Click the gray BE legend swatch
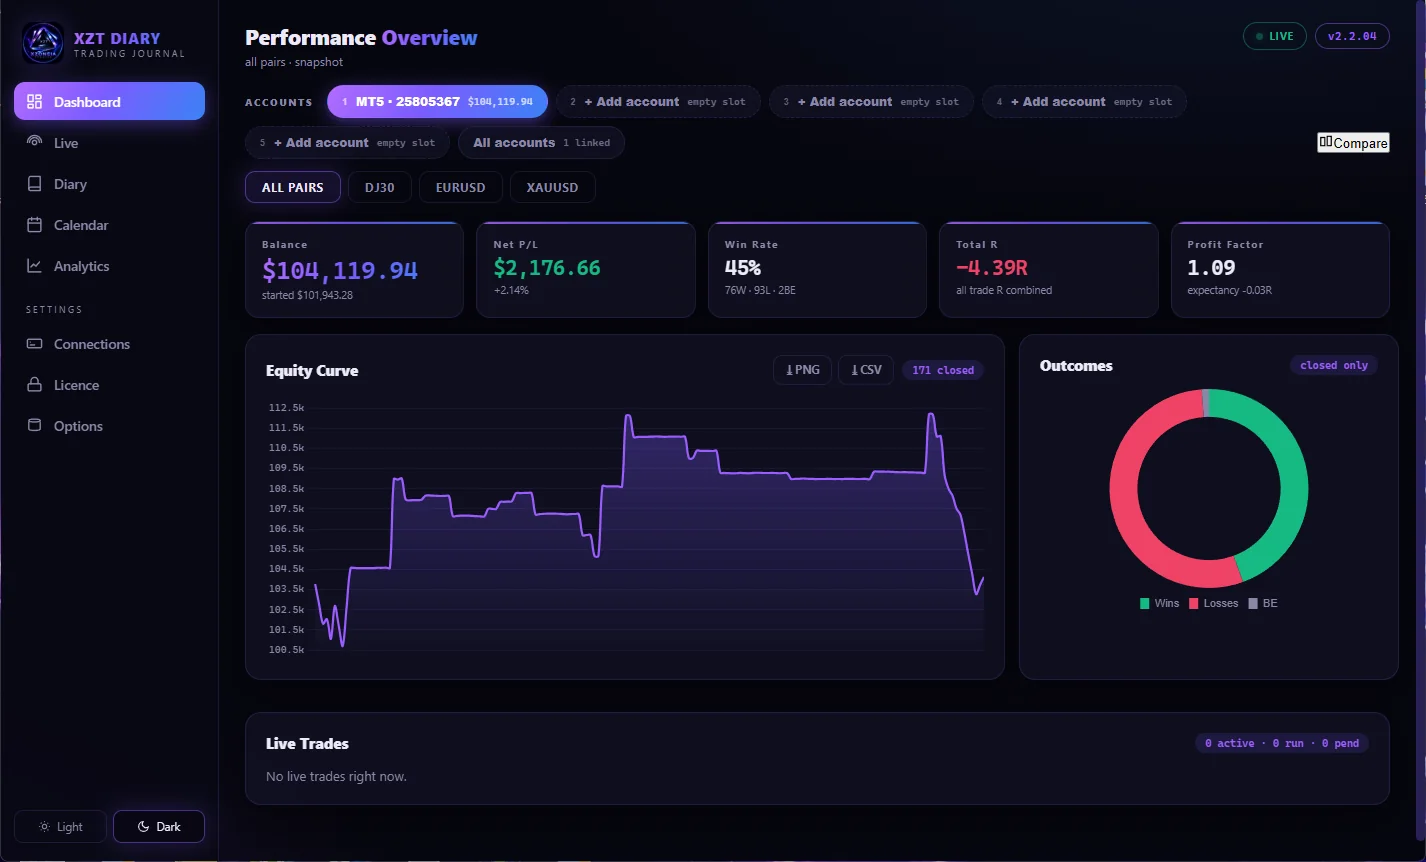The width and height of the screenshot is (1426, 862). click(x=1253, y=603)
